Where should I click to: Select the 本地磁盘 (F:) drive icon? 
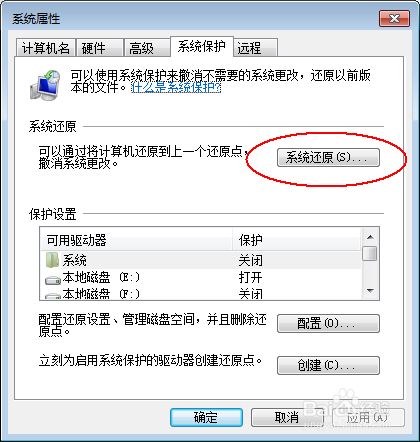[x=53, y=295]
